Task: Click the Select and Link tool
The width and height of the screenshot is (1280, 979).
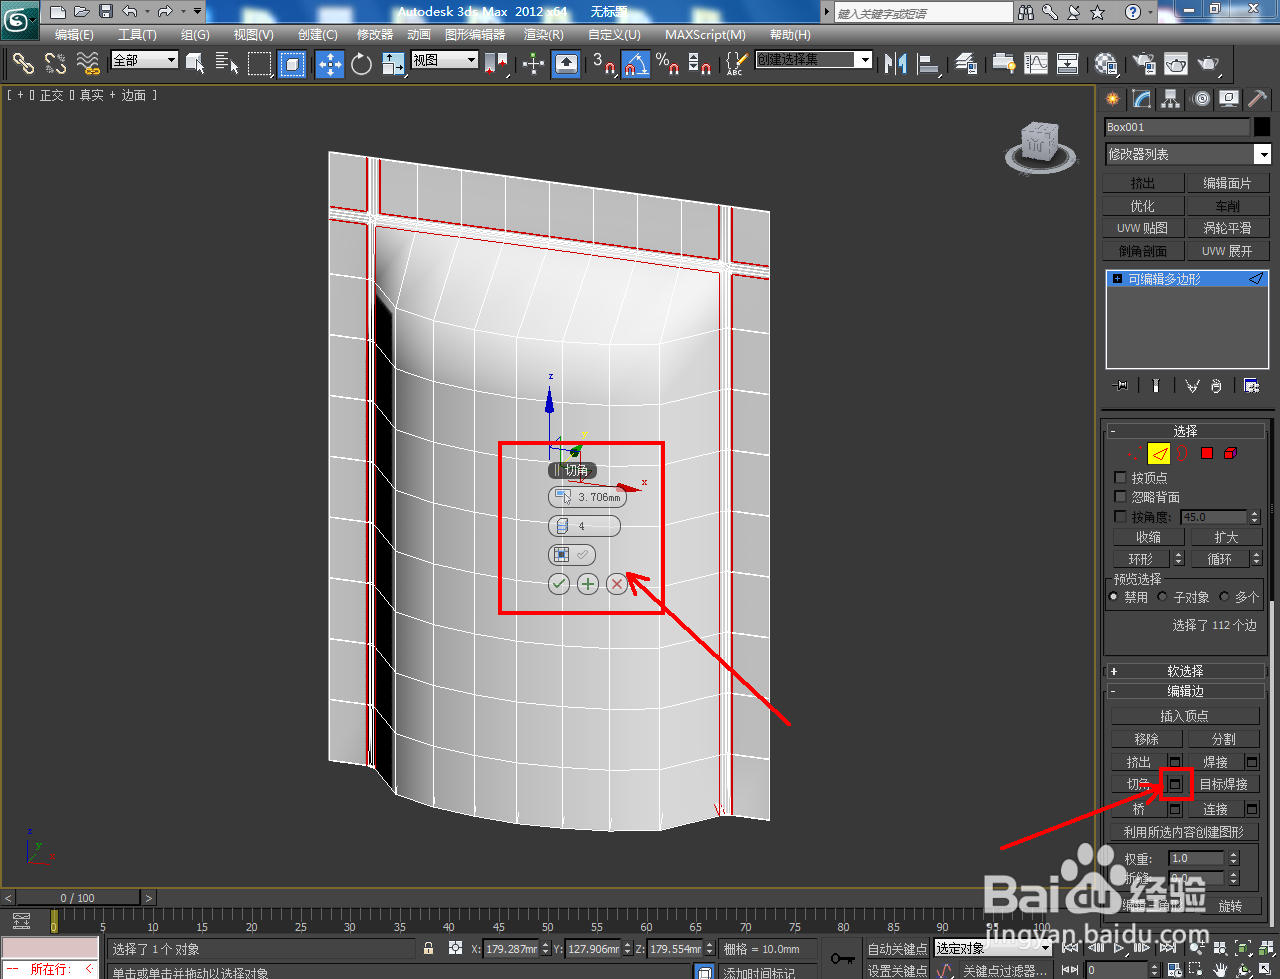Action: click(x=23, y=64)
